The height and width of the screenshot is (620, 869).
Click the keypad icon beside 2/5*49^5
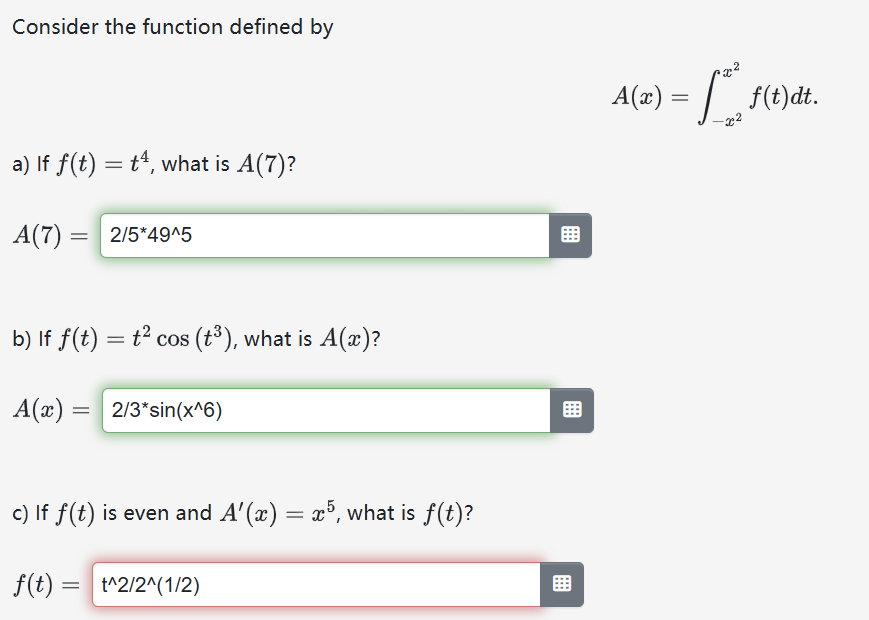click(x=570, y=235)
